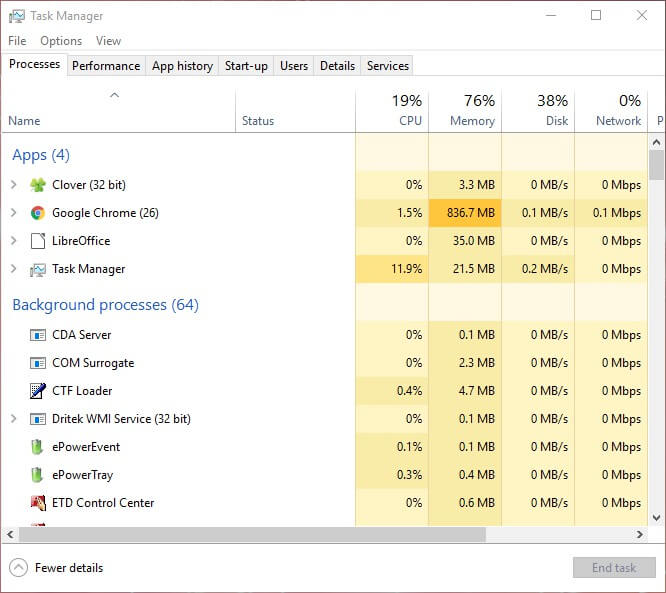Switch to the Performance tab
The height and width of the screenshot is (593, 666).
tap(106, 66)
